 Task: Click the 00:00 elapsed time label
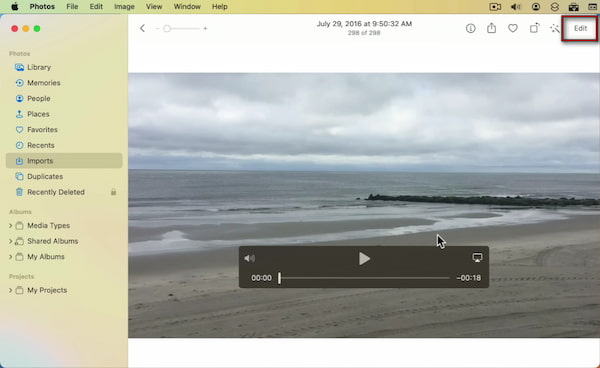tap(261, 278)
